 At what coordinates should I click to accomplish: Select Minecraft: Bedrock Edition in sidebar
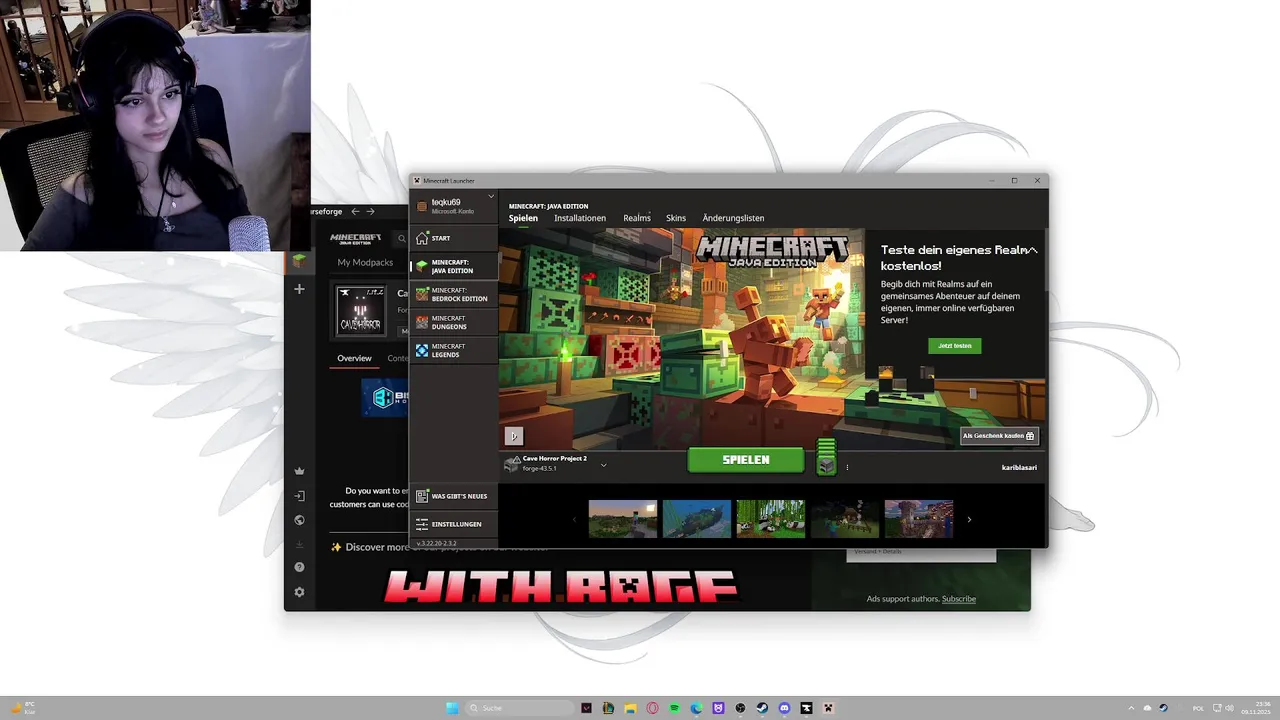coord(453,294)
